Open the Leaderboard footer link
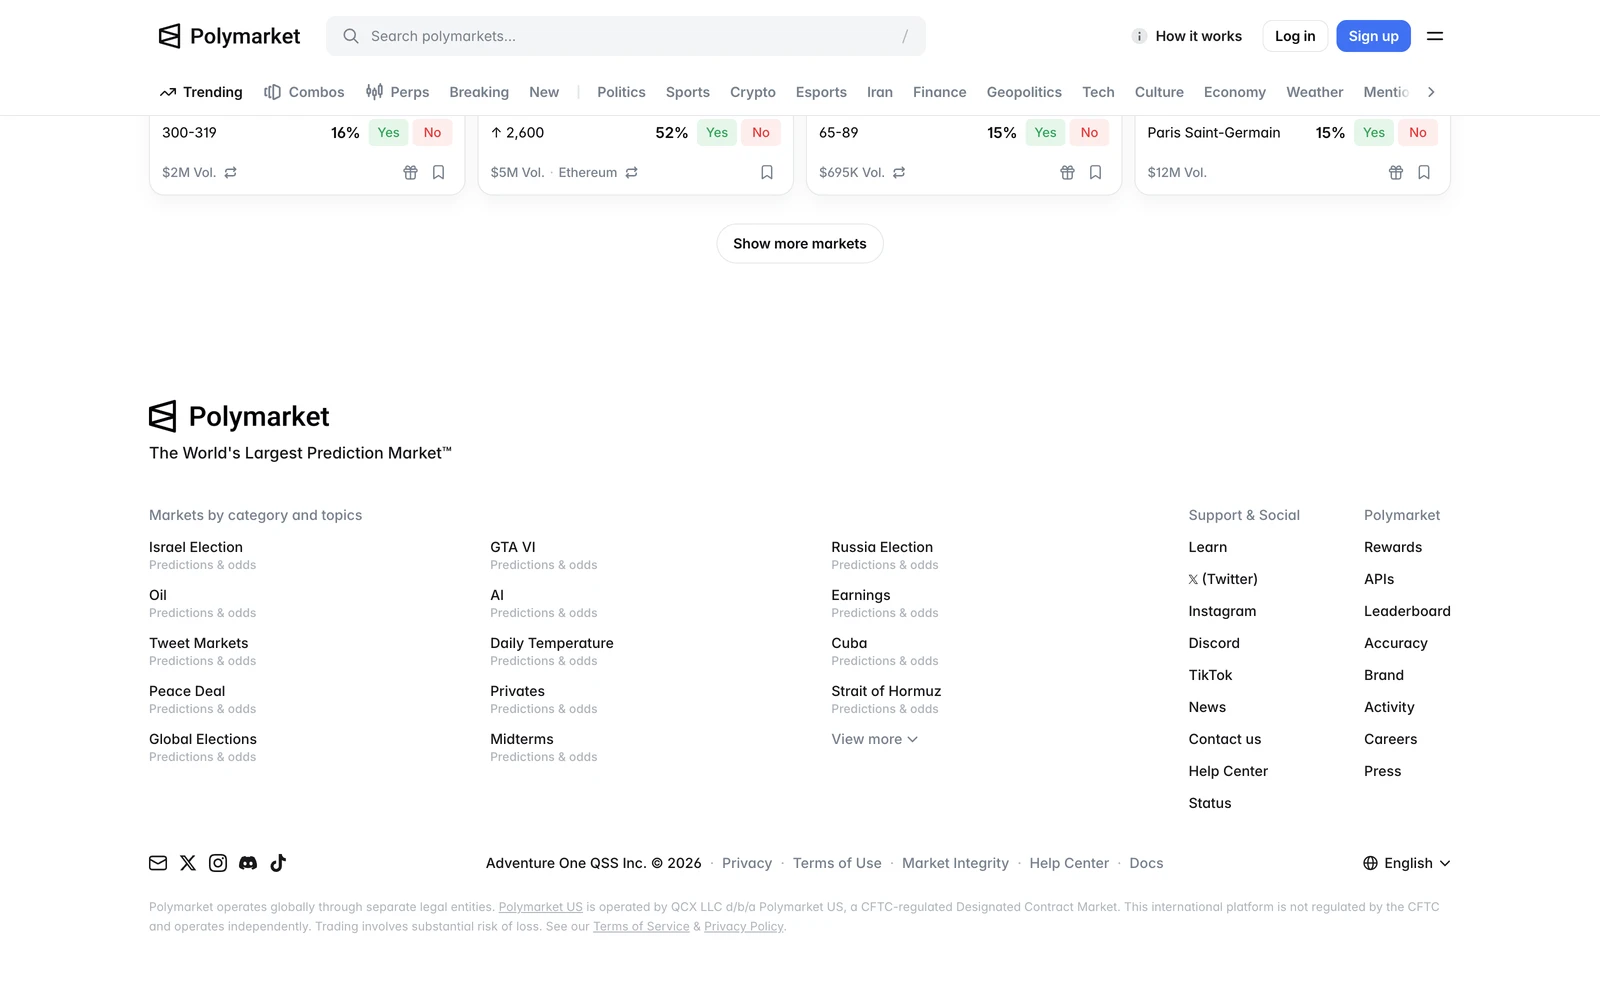The width and height of the screenshot is (1600, 1000). tap(1407, 611)
